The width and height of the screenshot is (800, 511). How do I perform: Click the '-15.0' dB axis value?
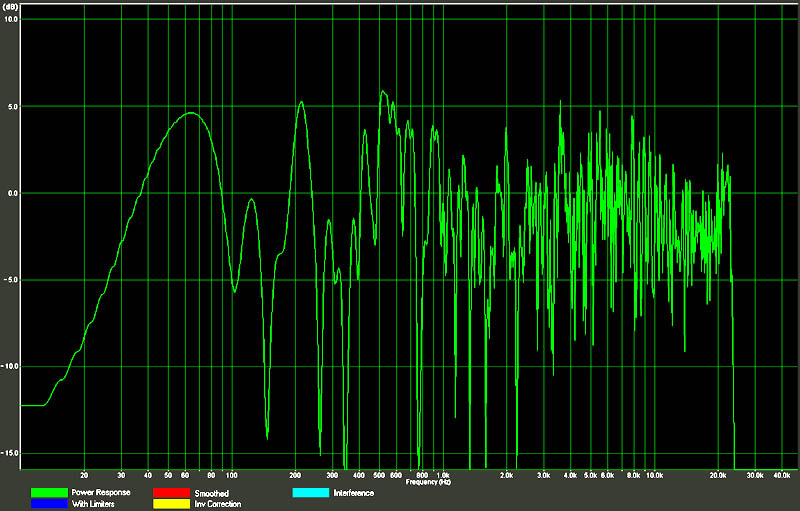tap(9, 453)
